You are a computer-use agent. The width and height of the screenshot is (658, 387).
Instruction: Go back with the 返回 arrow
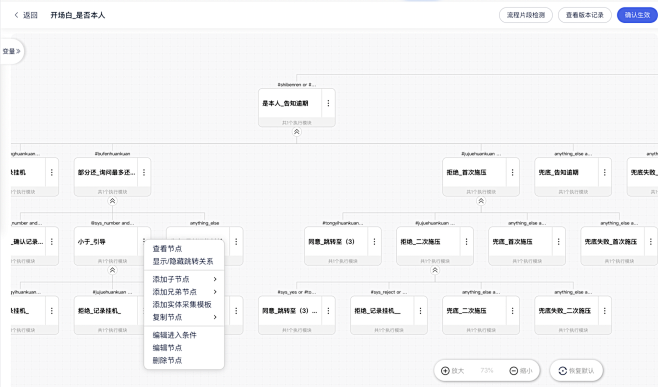click(17, 15)
